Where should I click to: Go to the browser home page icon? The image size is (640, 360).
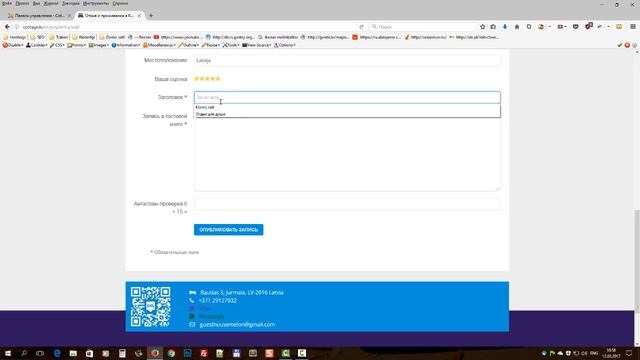click(x=517, y=27)
